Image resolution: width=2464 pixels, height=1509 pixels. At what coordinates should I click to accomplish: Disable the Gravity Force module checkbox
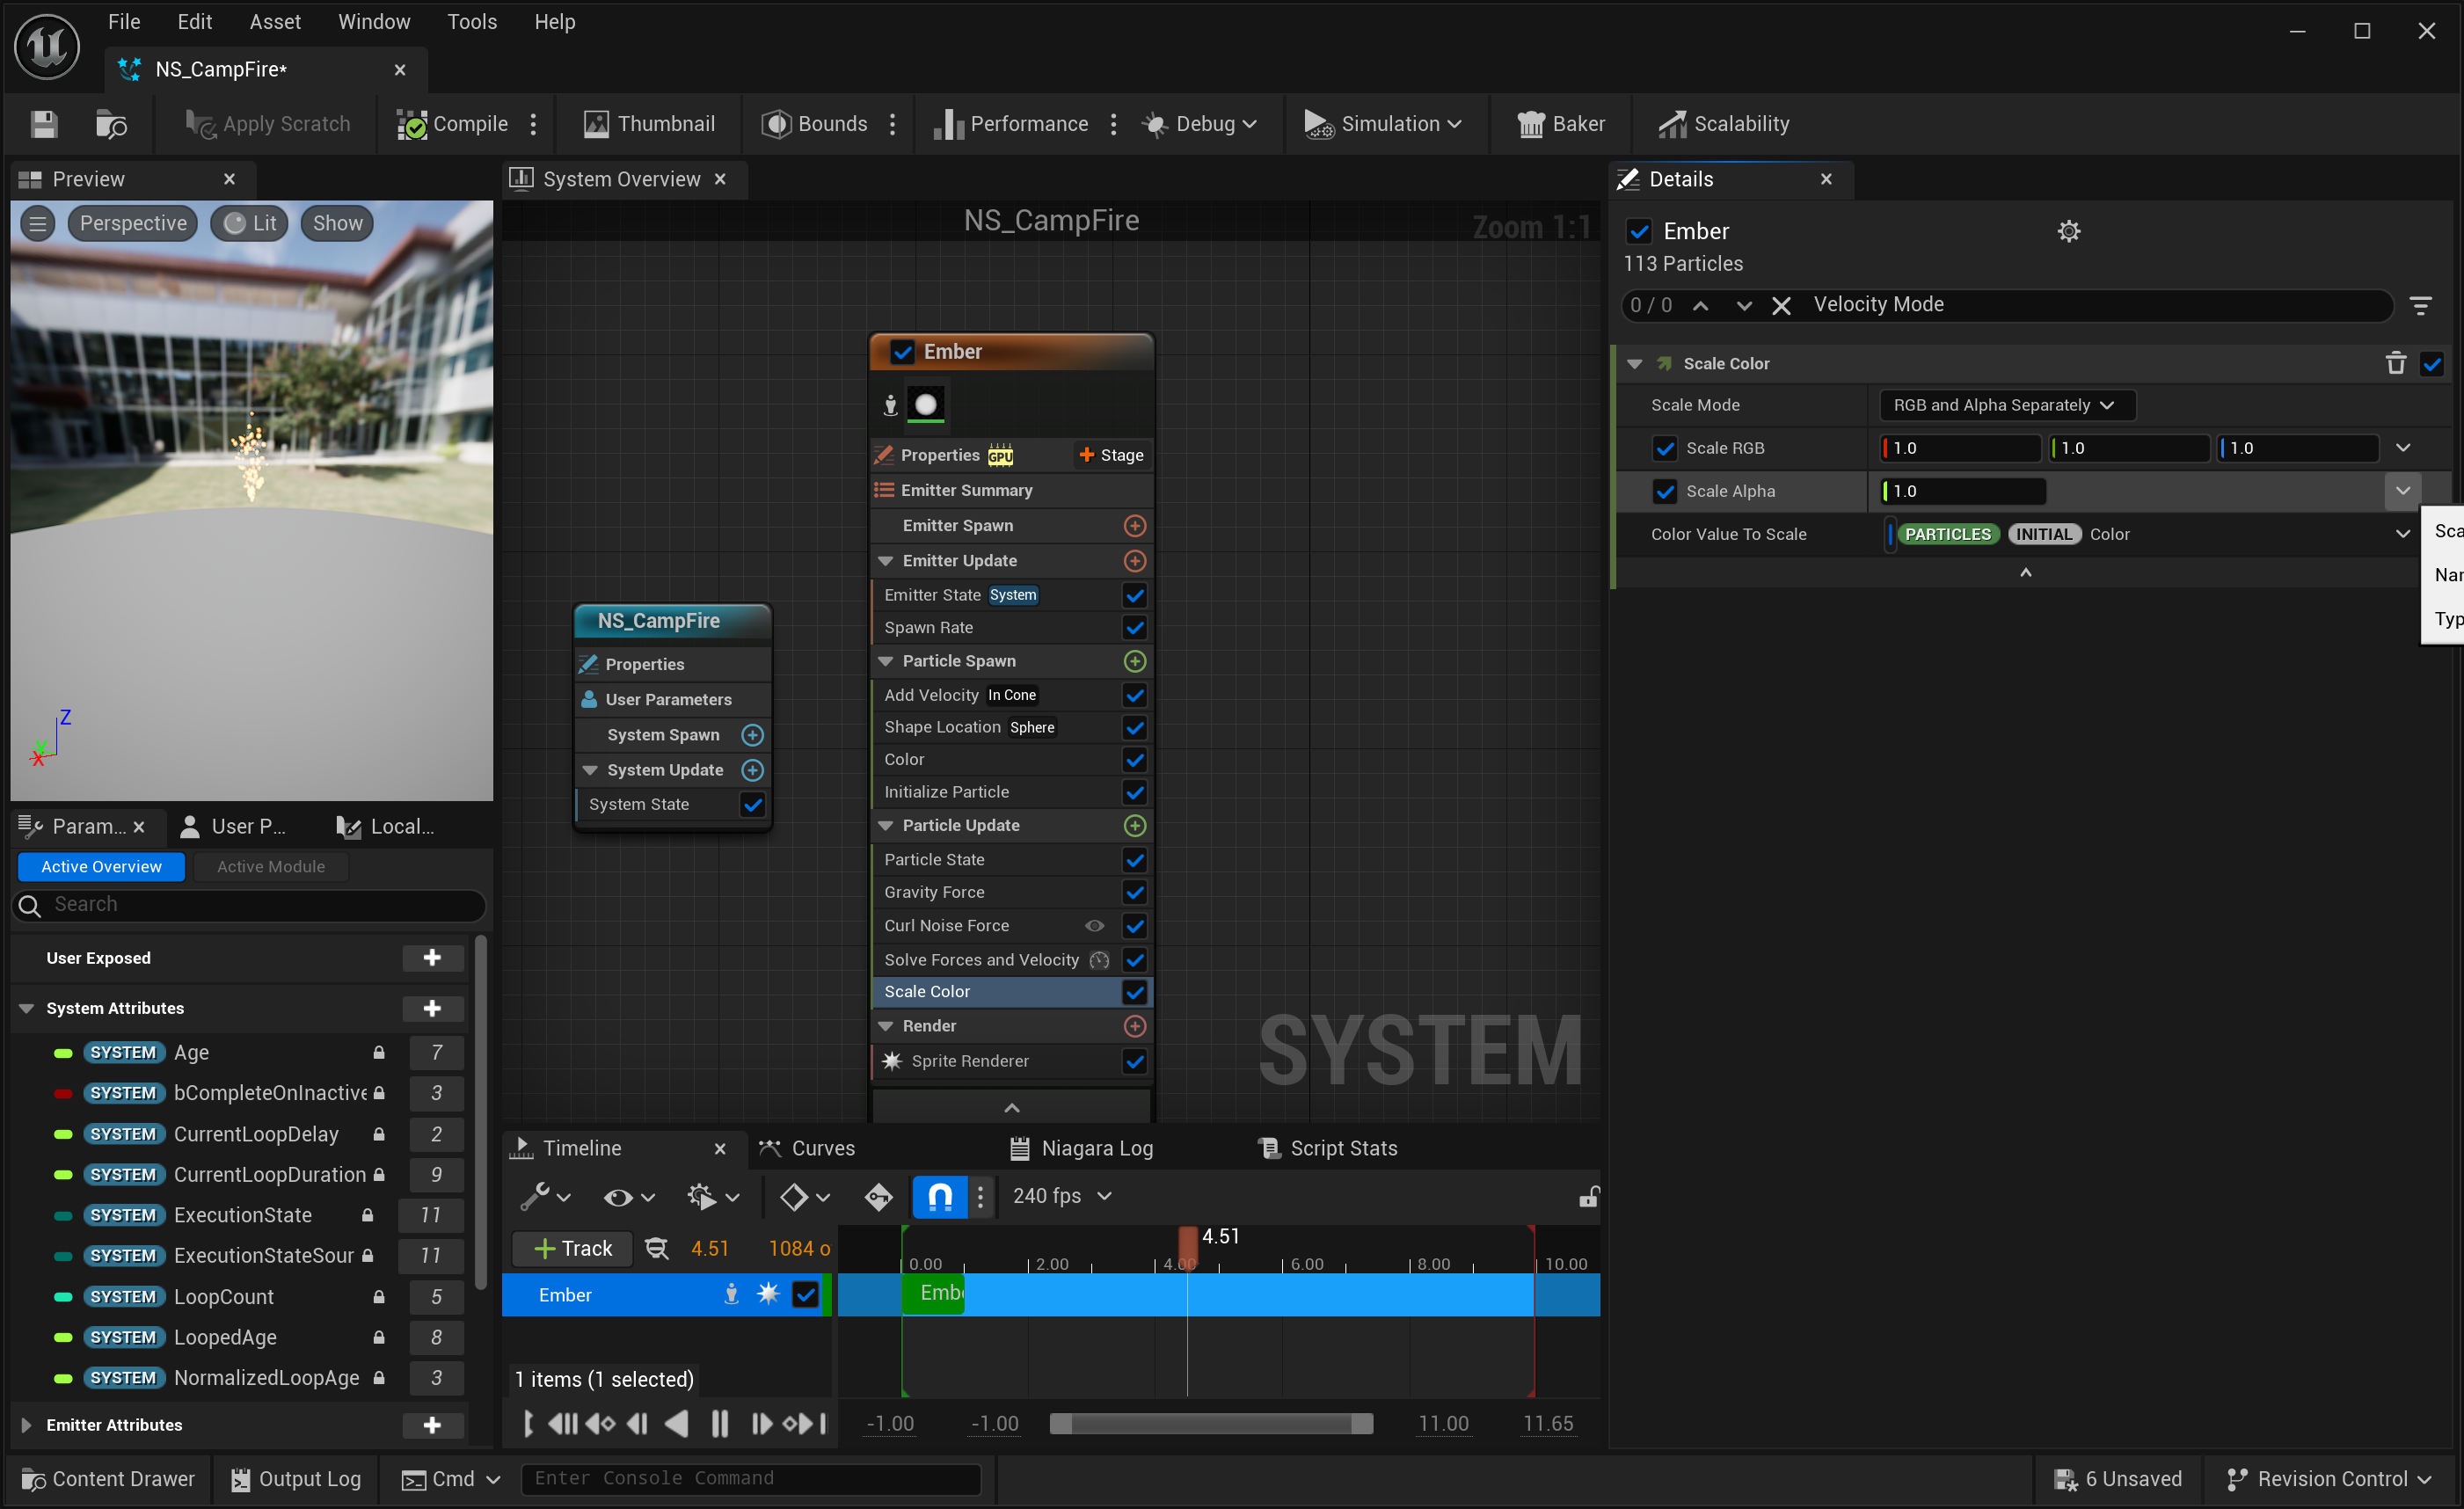(x=1134, y=892)
